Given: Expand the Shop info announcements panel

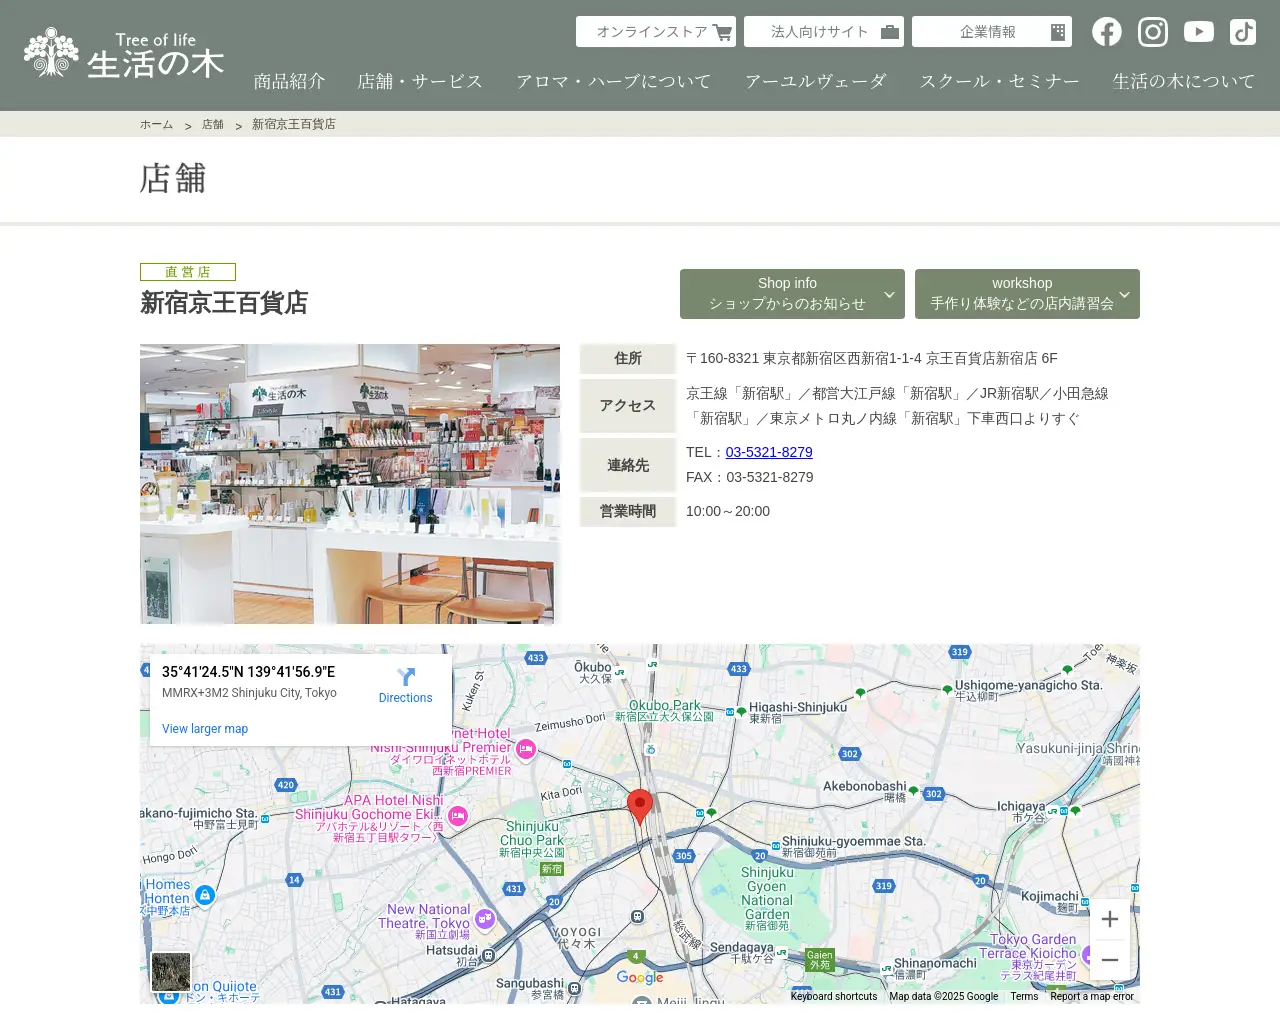Looking at the screenshot, I should [x=792, y=294].
